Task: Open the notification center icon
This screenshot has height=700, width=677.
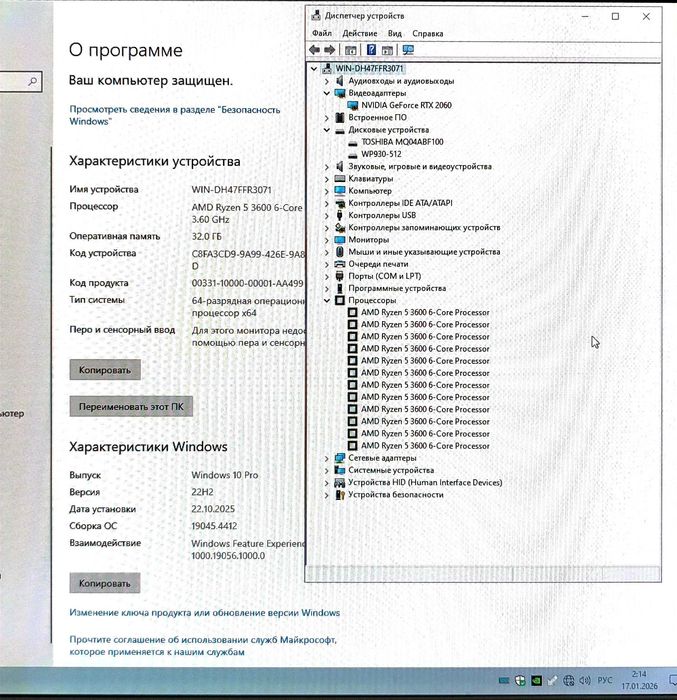Action: coord(673,680)
